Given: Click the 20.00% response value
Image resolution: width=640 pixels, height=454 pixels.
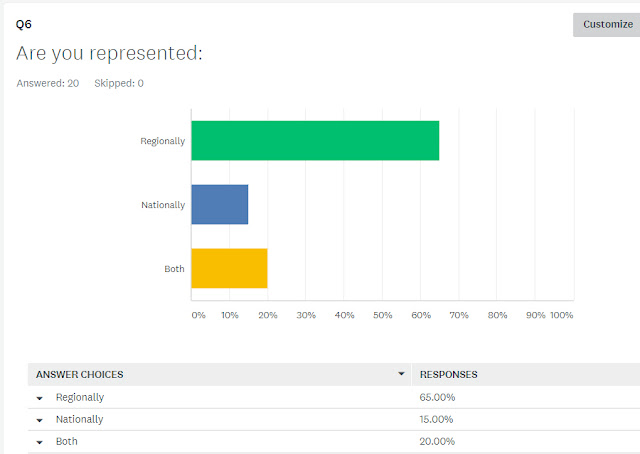Looking at the screenshot, I should (x=437, y=441).
